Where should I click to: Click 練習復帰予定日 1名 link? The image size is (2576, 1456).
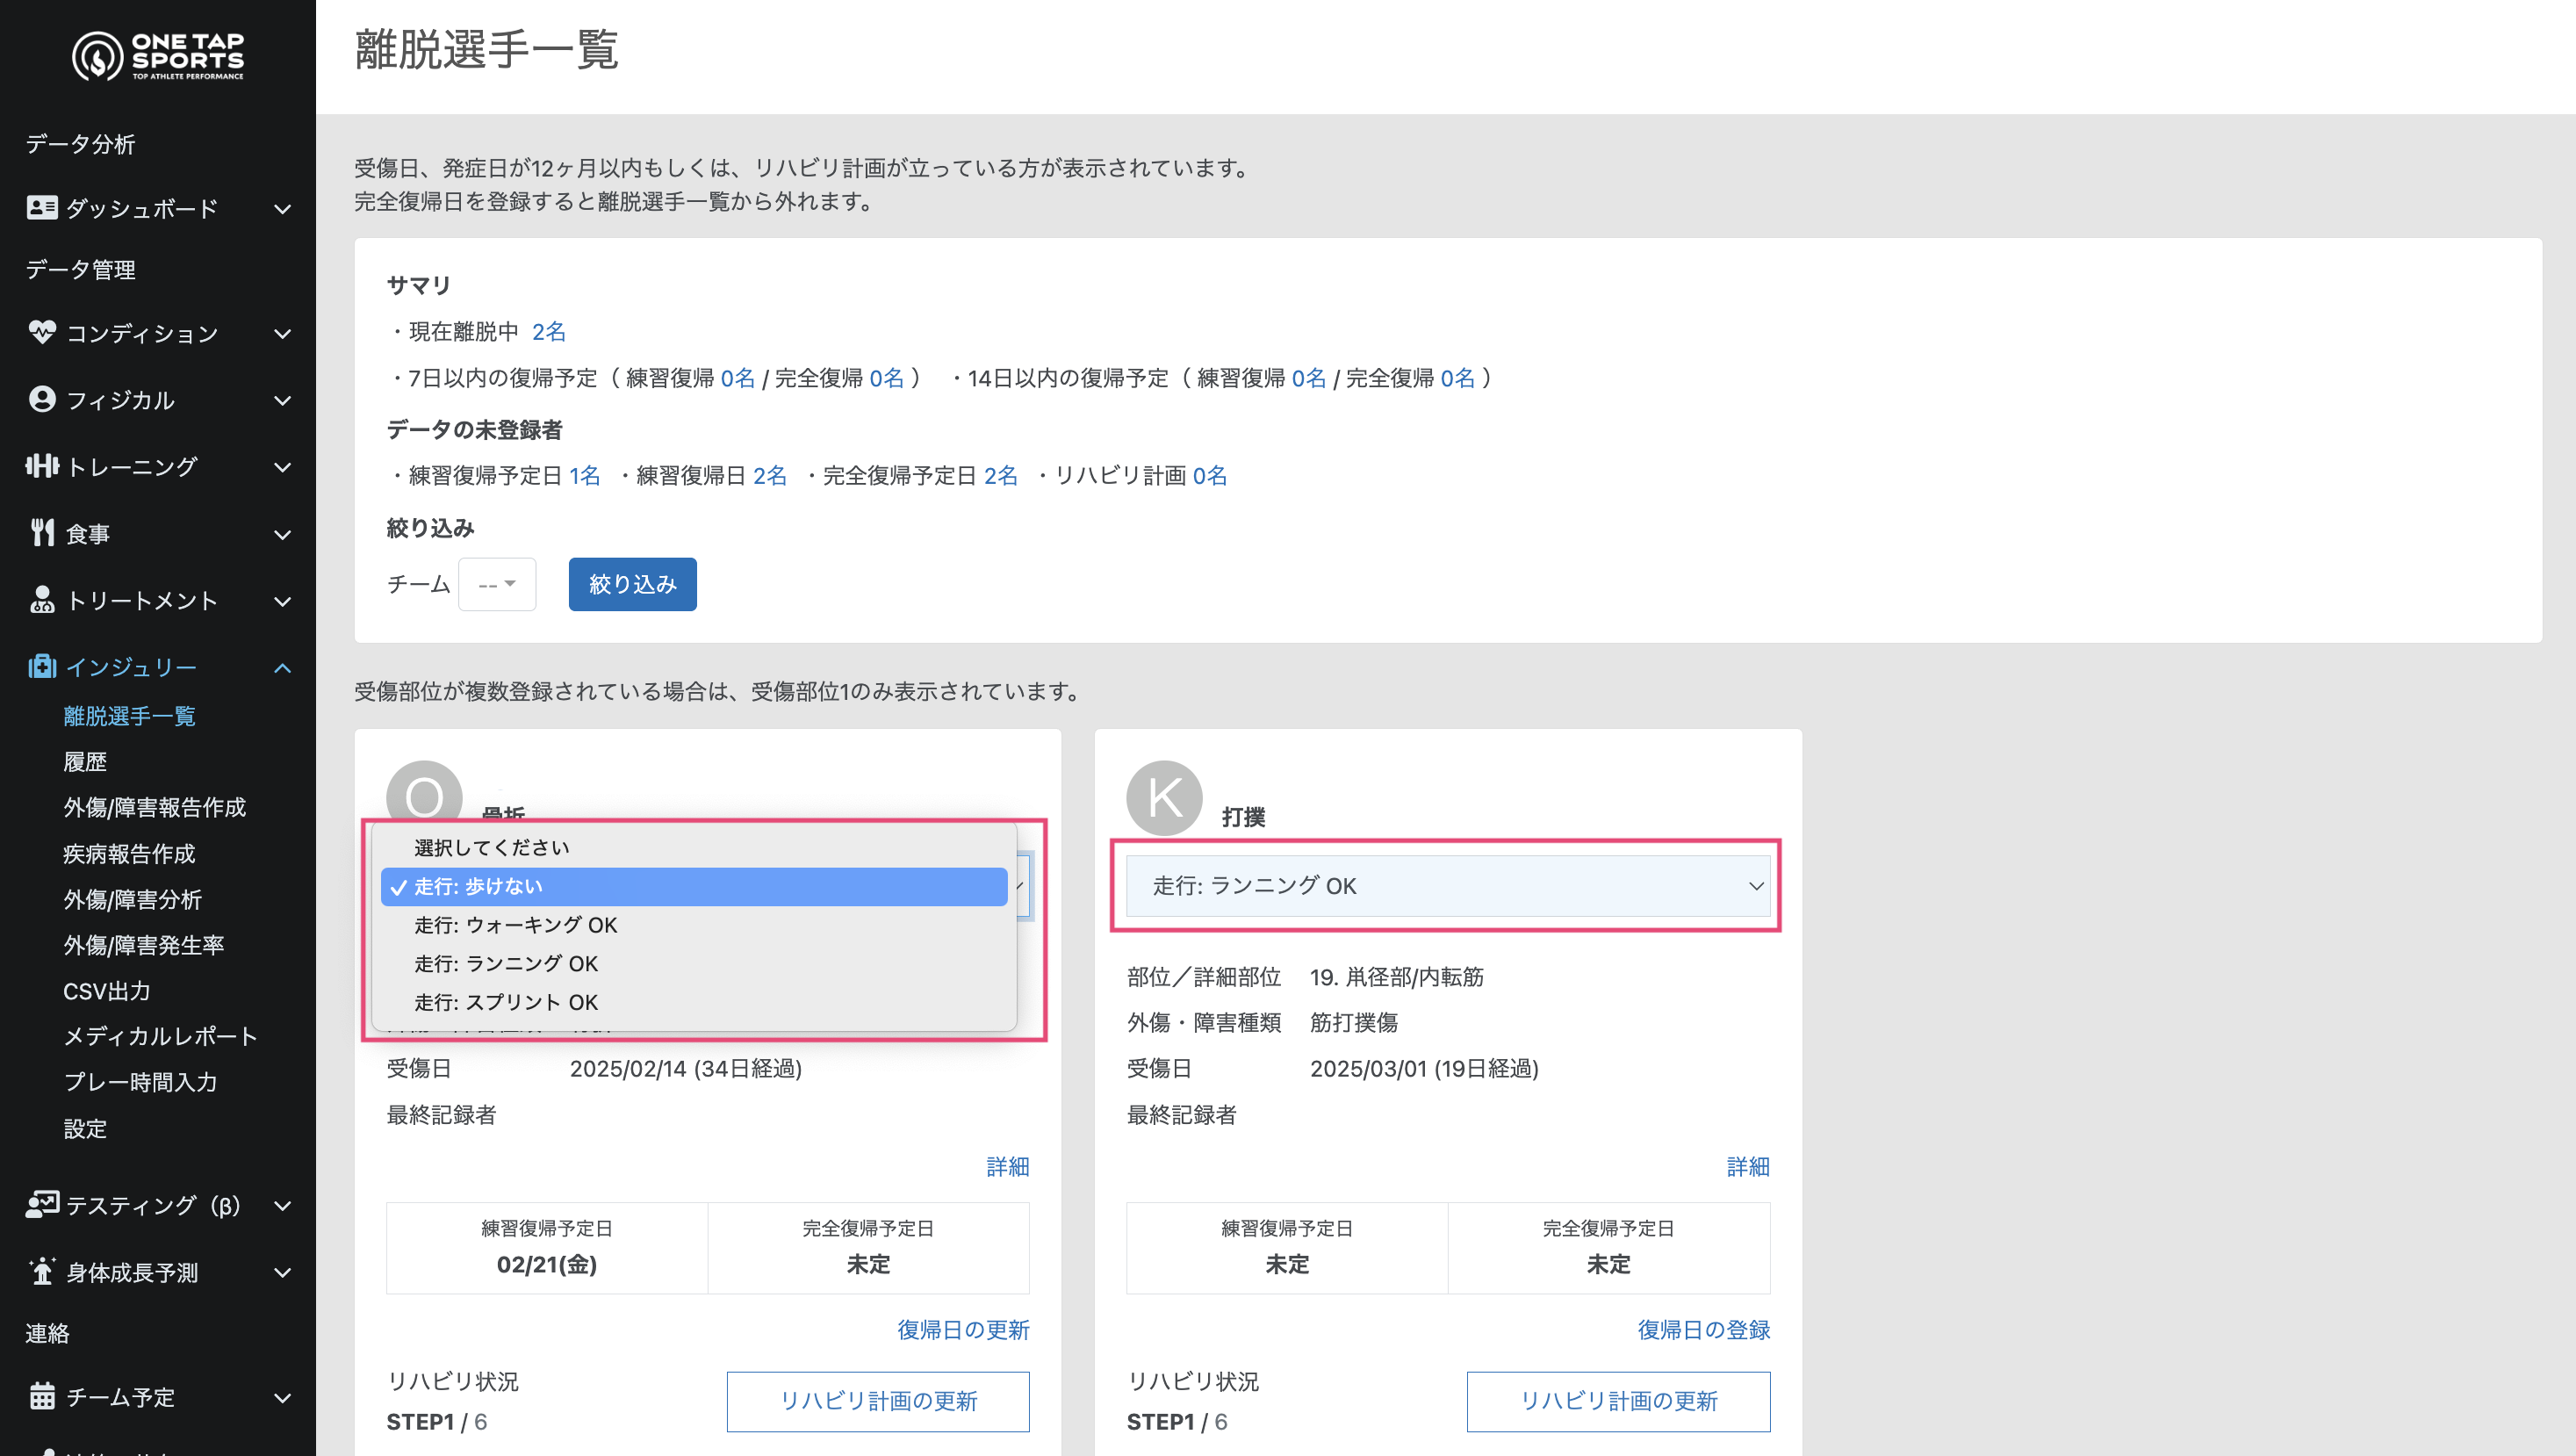coord(585,475)
